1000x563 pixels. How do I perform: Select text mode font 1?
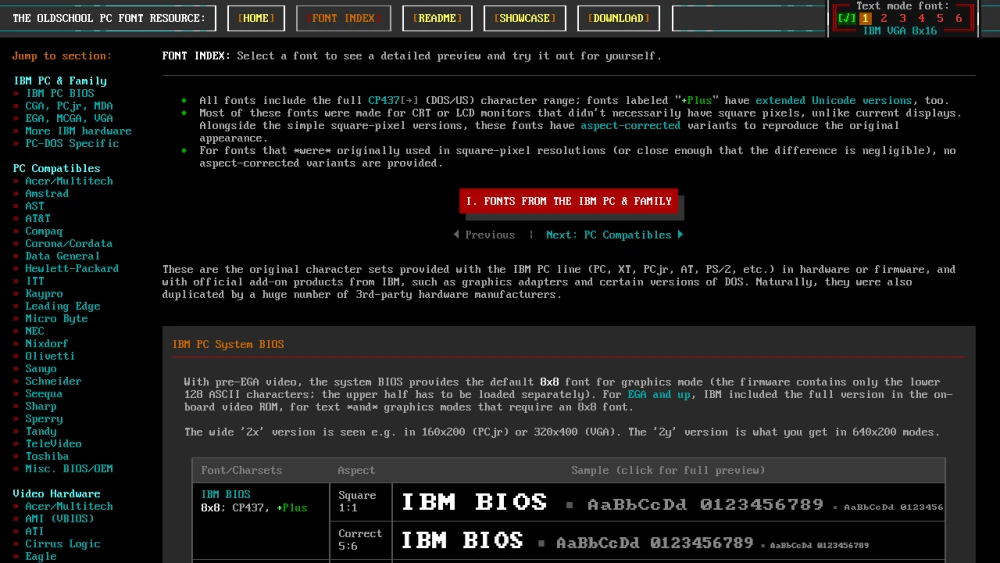[x=865, y=18]
